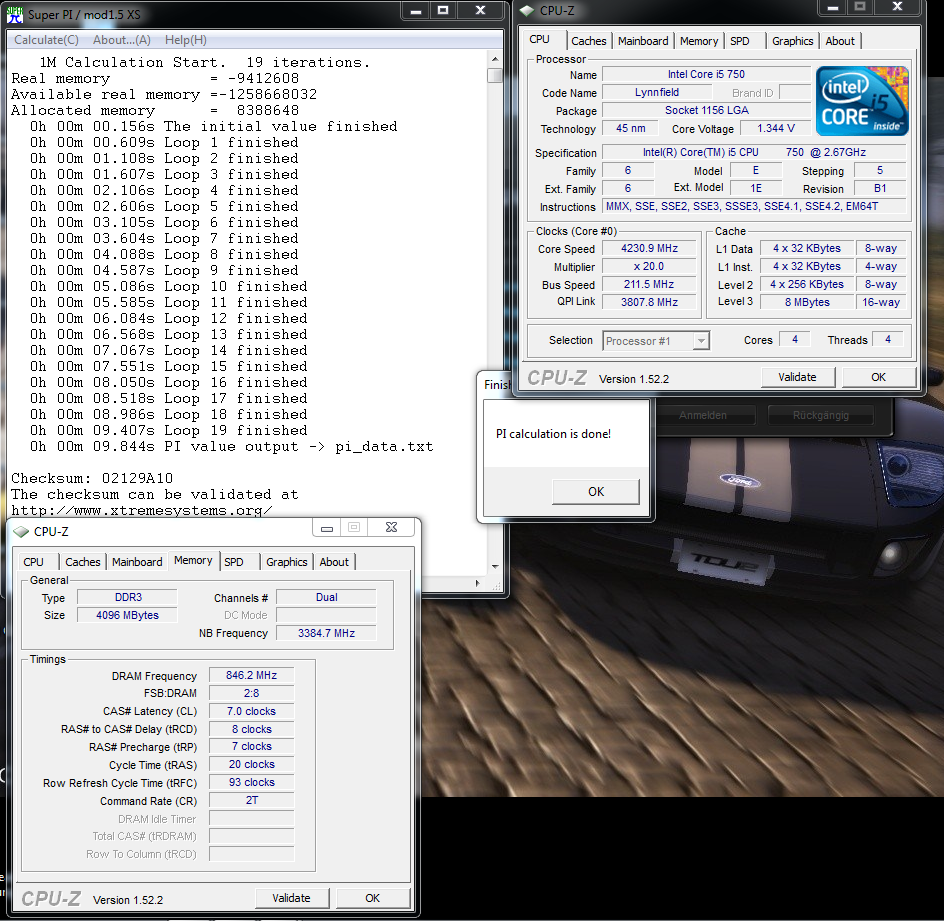Click the Intel Core i5 logo badge
Image resolution: width=944 pixels, height=921 pixels.
click(862, 101)
